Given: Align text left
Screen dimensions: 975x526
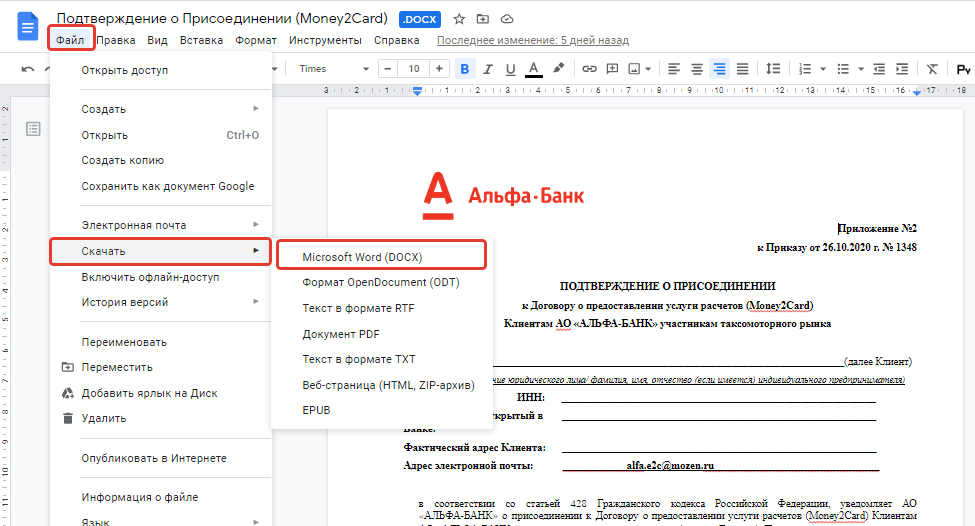Looking at the screenshot, I should coord(673,69).
